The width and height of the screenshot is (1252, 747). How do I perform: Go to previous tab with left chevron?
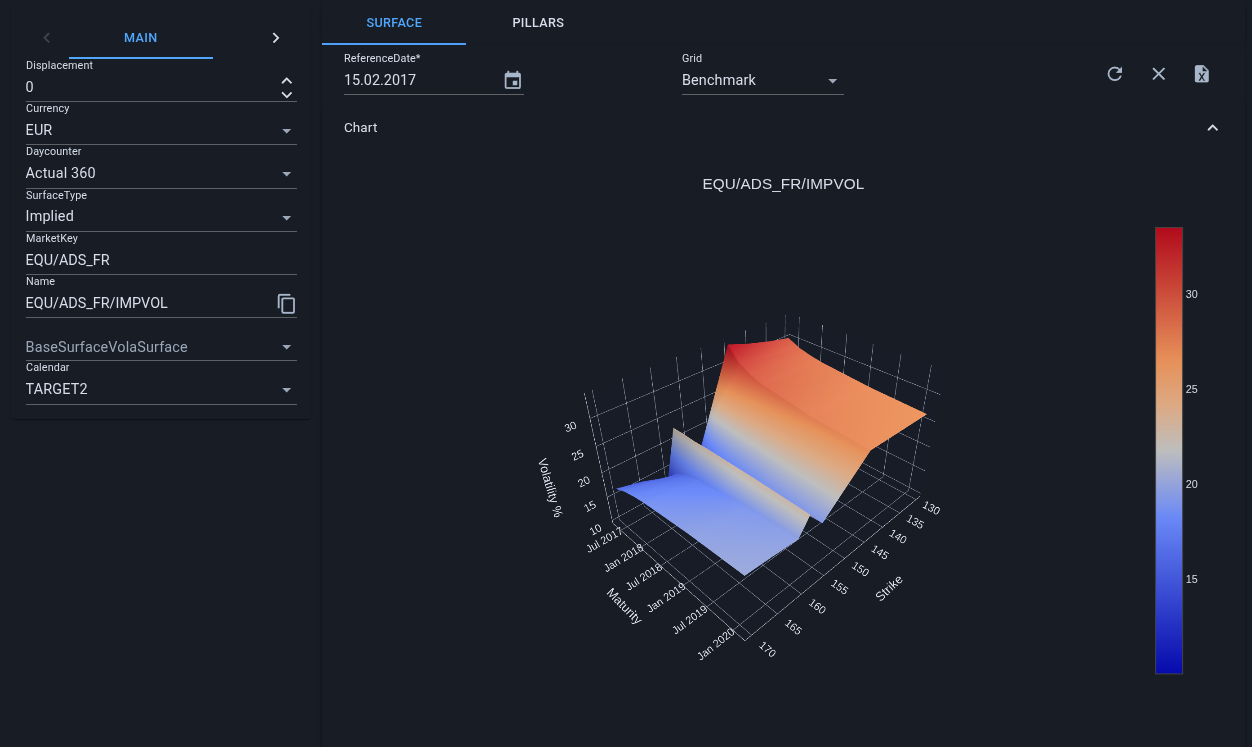(46, 38)
